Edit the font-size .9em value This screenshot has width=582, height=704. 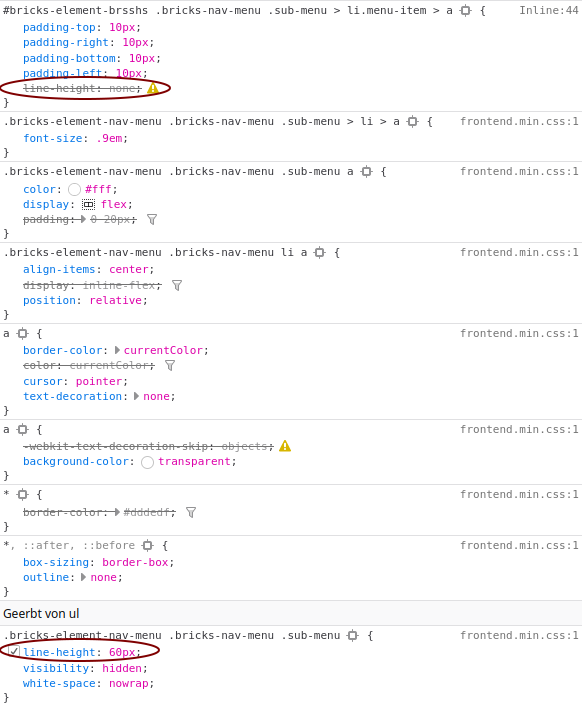pyautogui.click(x=109, y=138)
